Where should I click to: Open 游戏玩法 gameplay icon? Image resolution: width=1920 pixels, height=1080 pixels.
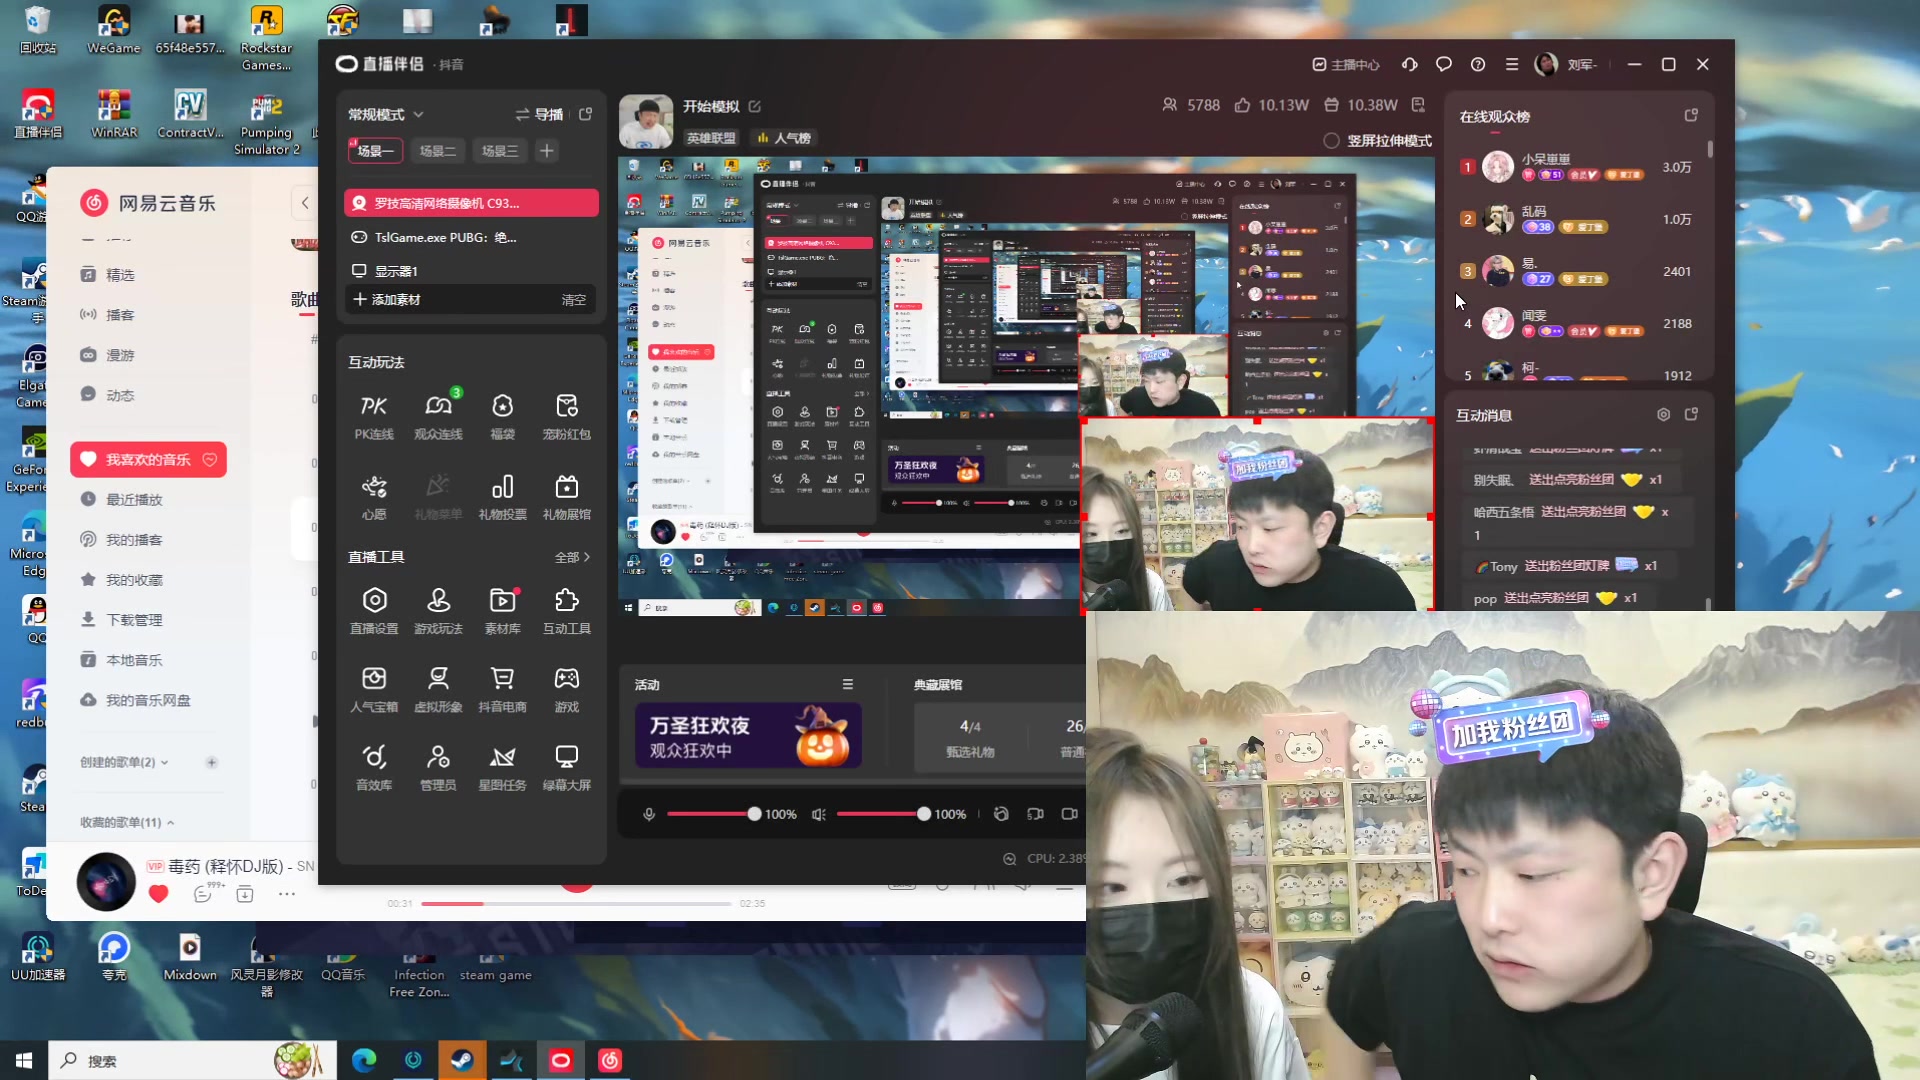click(438, 610)
